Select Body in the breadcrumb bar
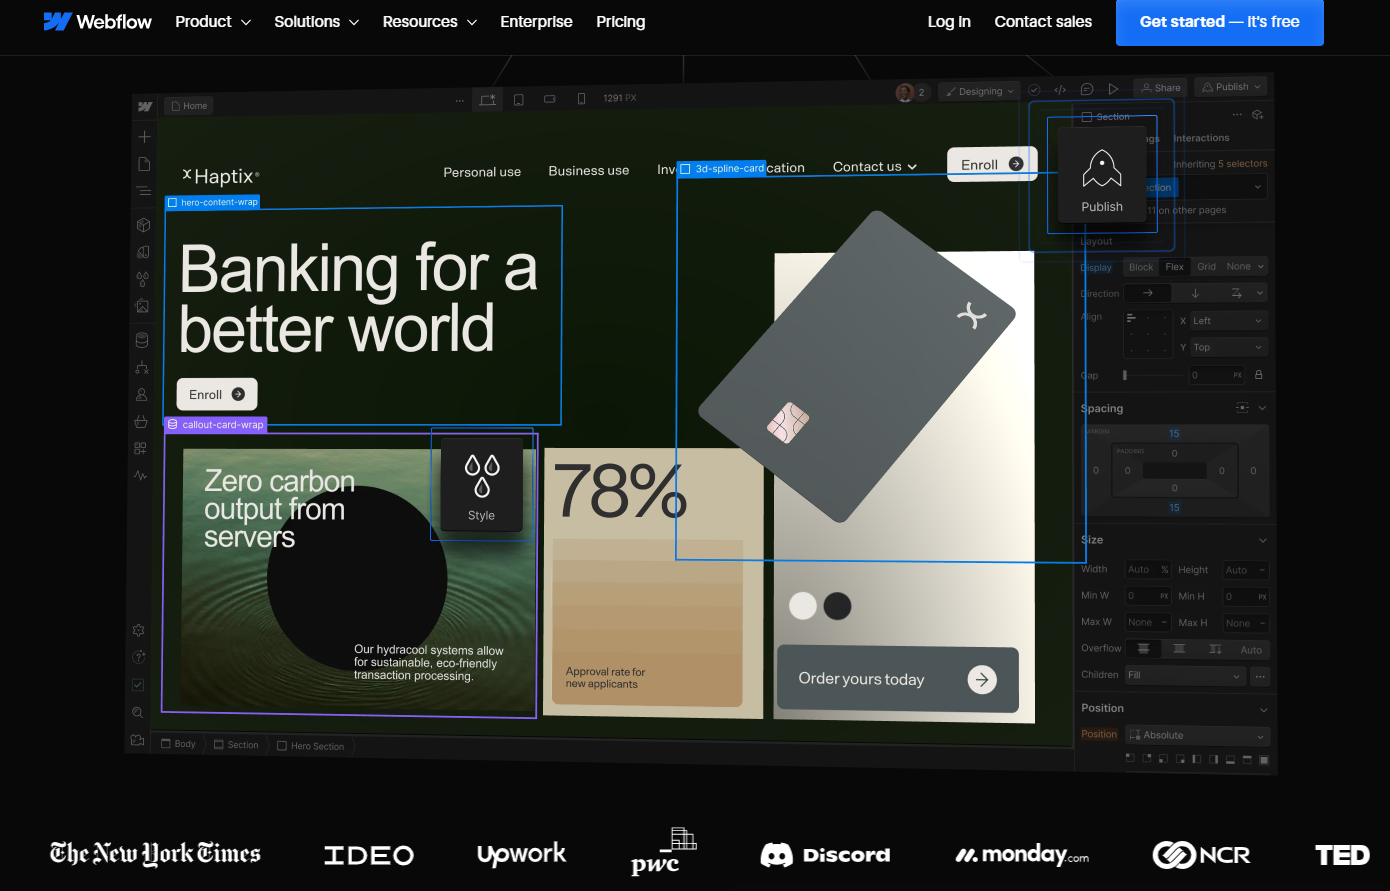This screenshot has height=891, width=1390. (179, 744)
